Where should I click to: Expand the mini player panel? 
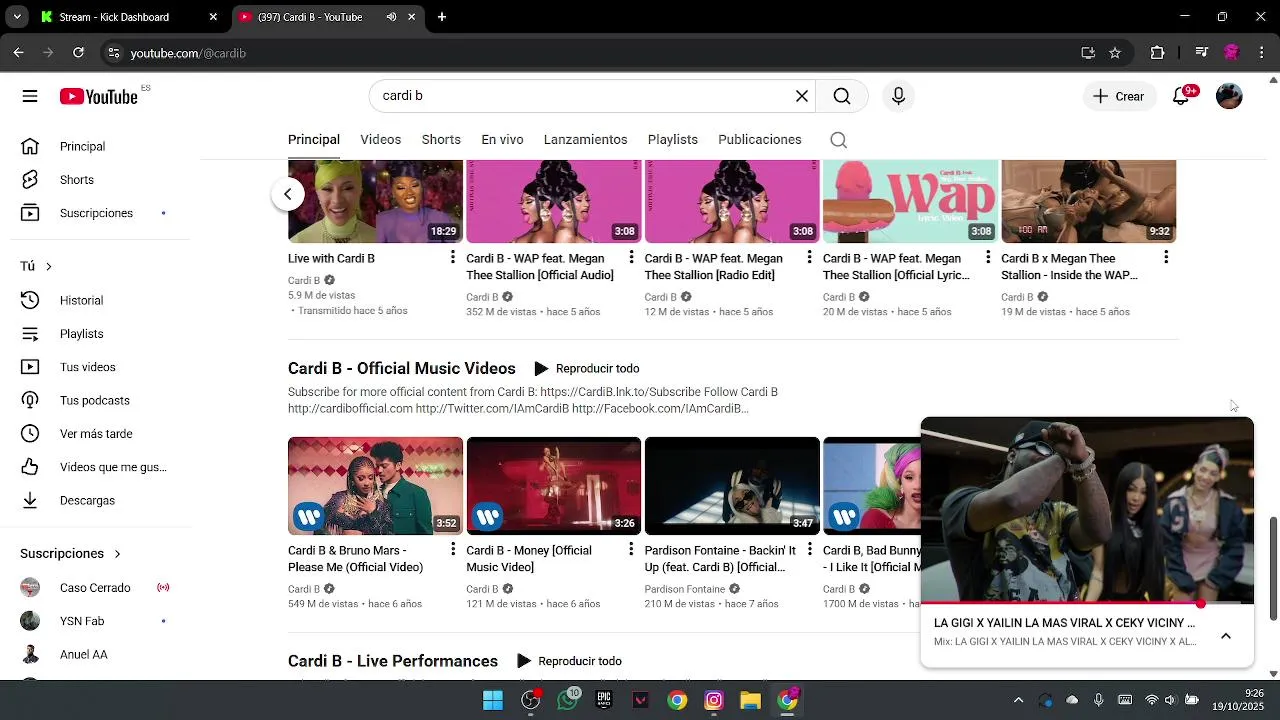coord(1226,636)
